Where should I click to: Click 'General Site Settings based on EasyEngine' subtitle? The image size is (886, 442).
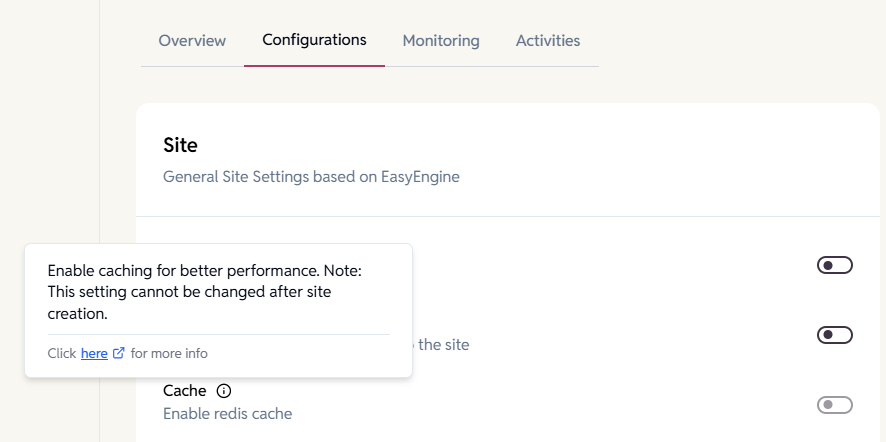tap(311, 177)
